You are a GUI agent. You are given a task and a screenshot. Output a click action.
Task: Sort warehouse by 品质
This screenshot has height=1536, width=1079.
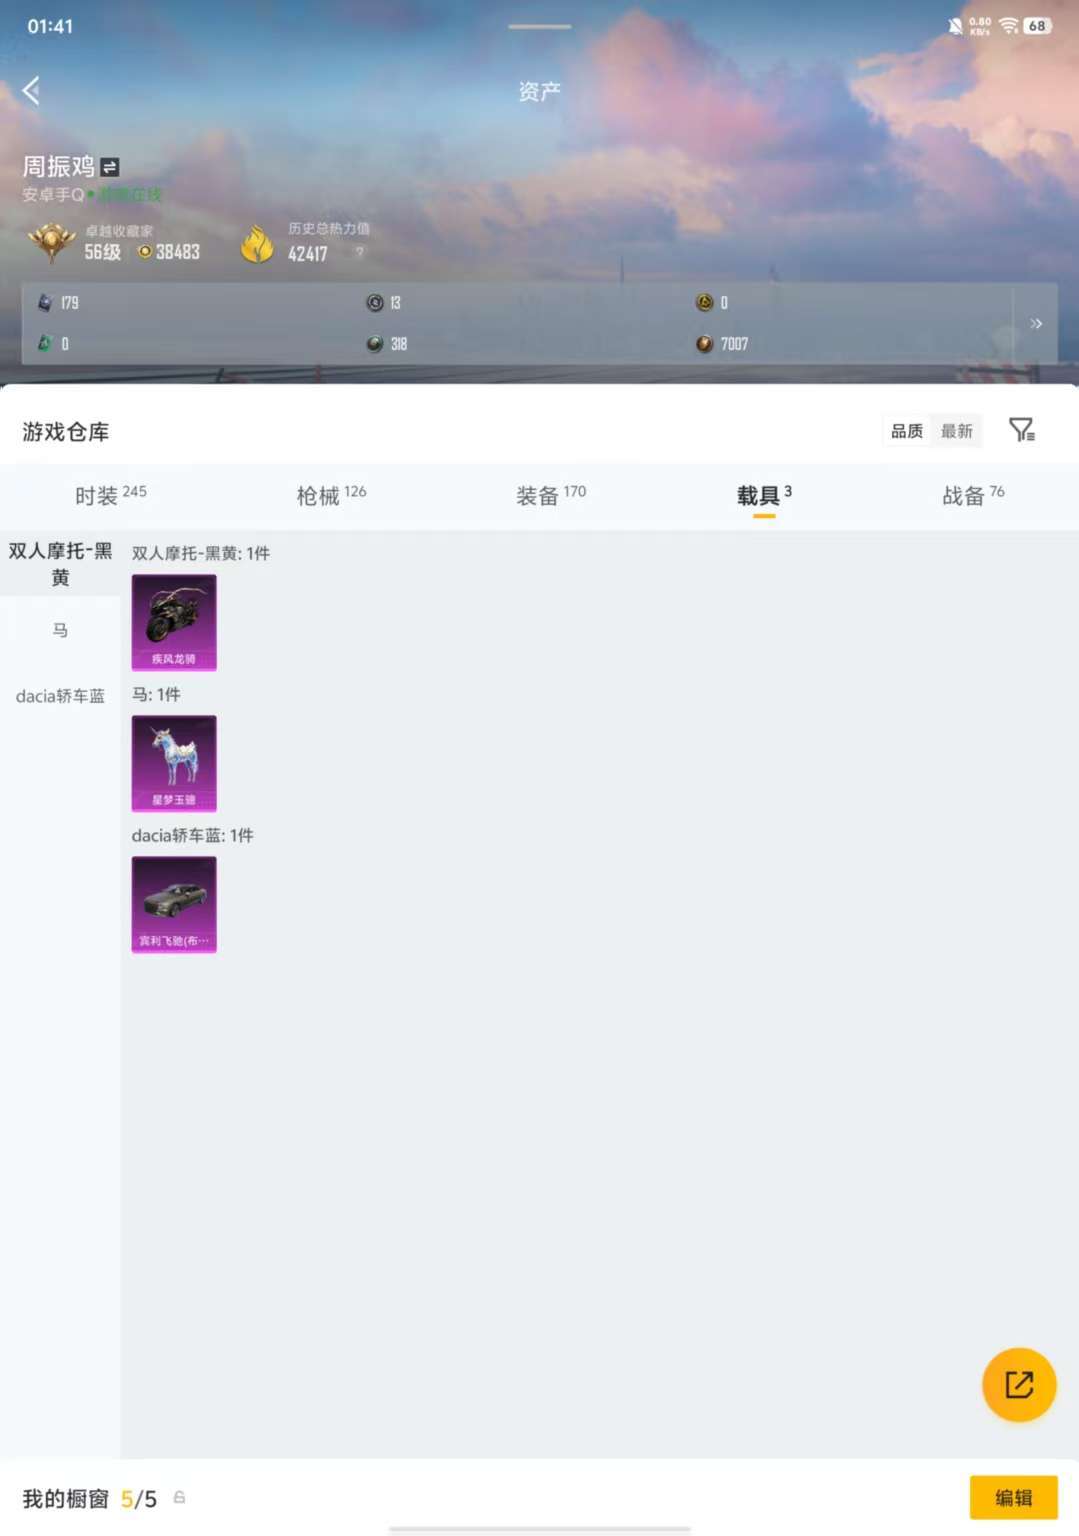pos(907,431)
